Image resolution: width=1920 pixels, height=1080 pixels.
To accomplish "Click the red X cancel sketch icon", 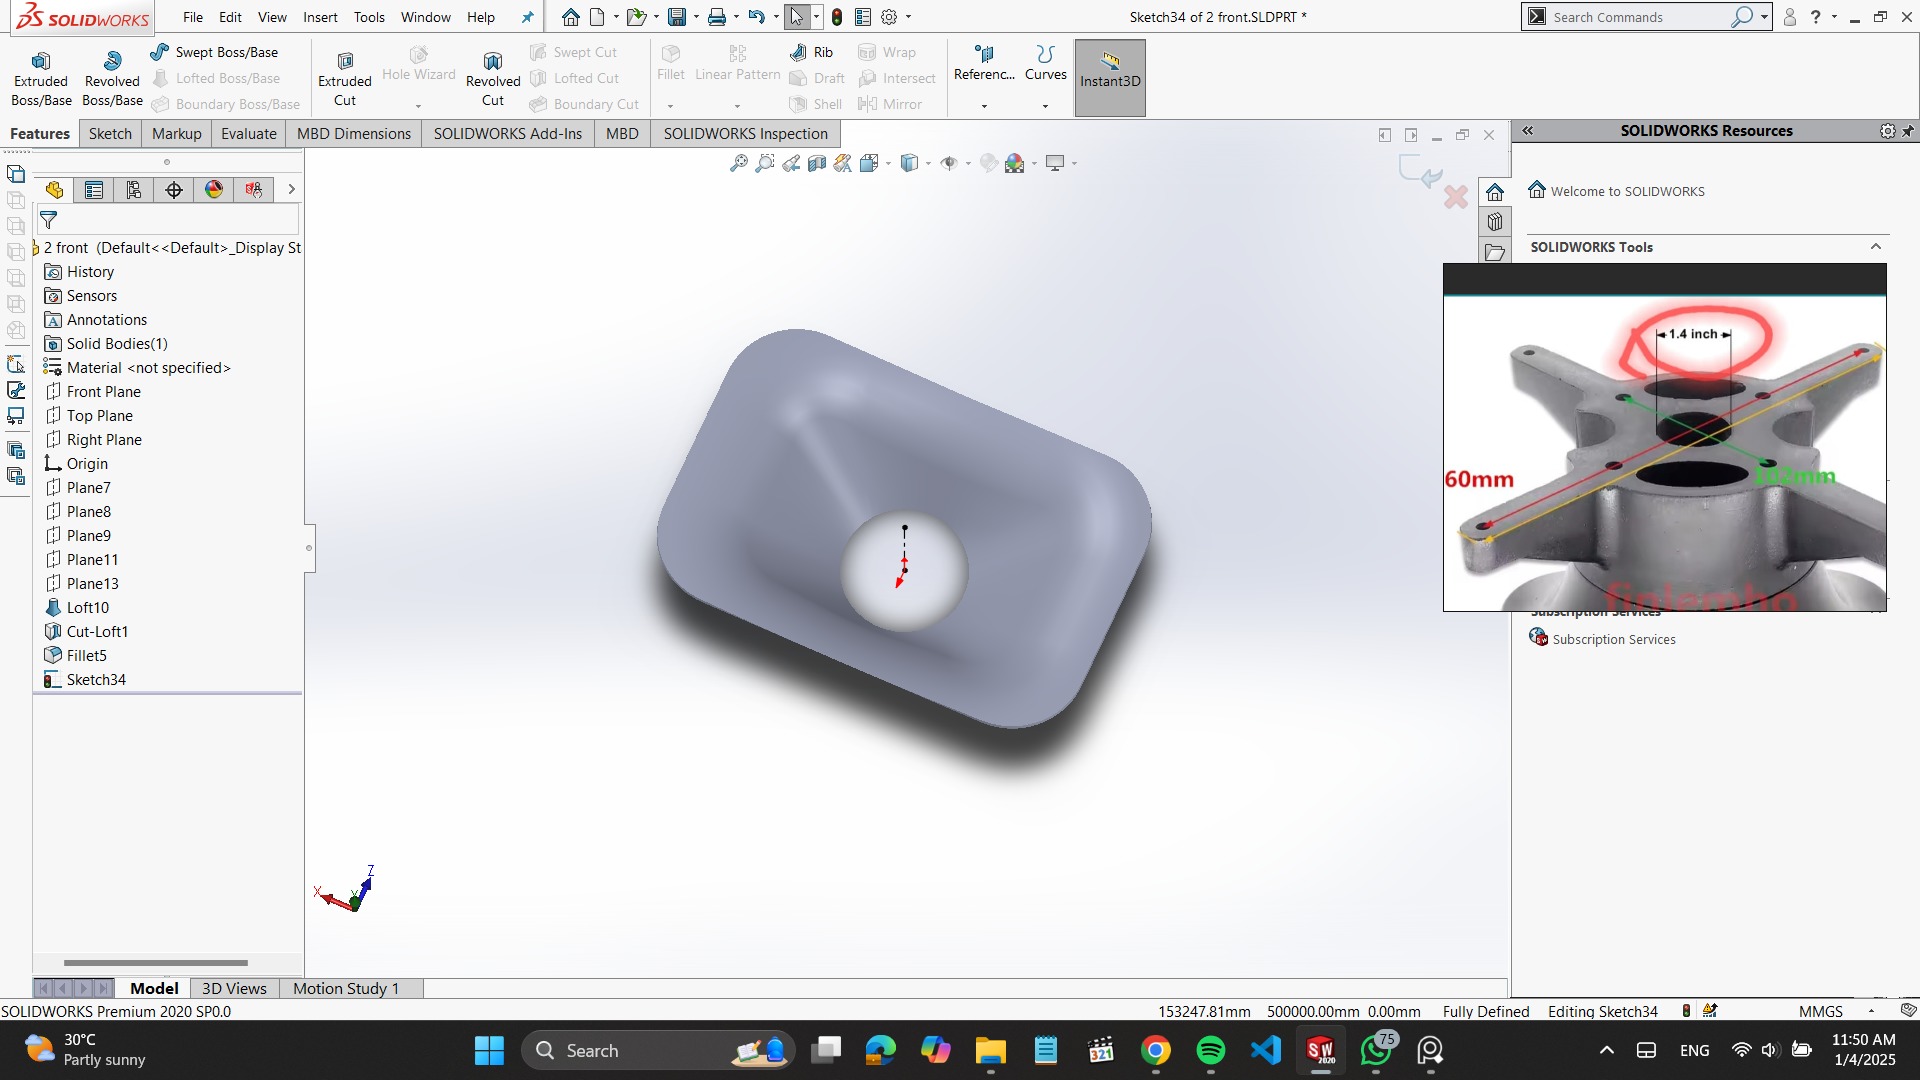I will click(1456, 197).
